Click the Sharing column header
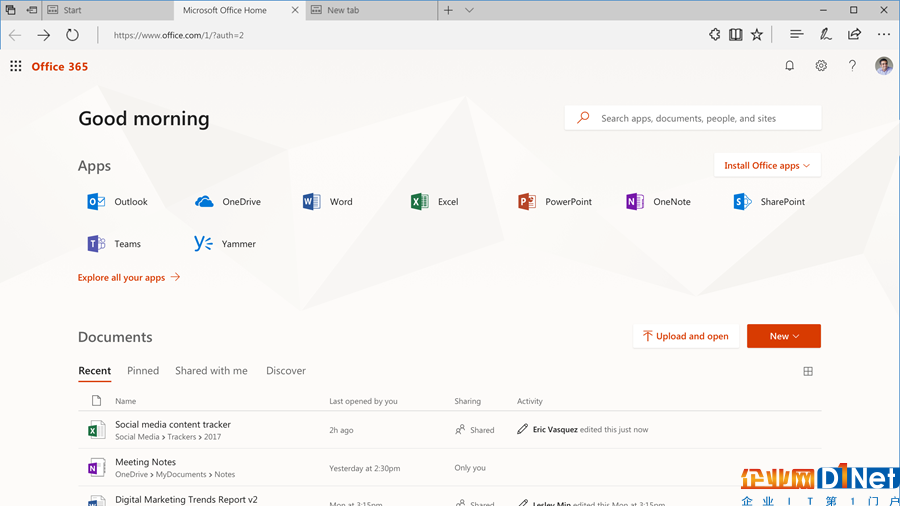The height and width of the screenshot is (506, 900). point(467,401)
